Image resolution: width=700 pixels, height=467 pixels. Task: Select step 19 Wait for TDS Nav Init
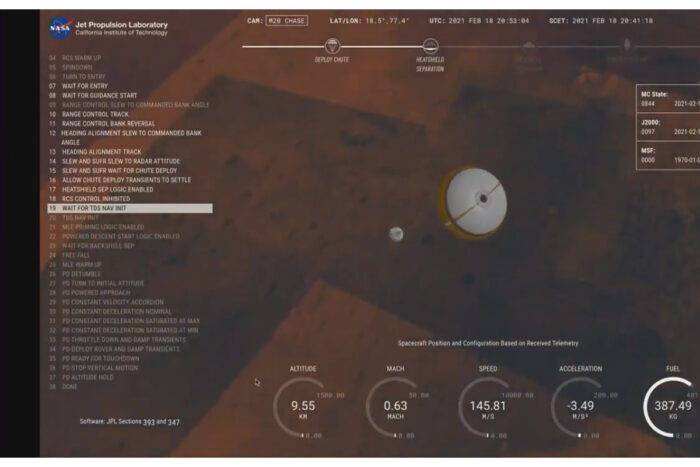(x=99, y=208)
